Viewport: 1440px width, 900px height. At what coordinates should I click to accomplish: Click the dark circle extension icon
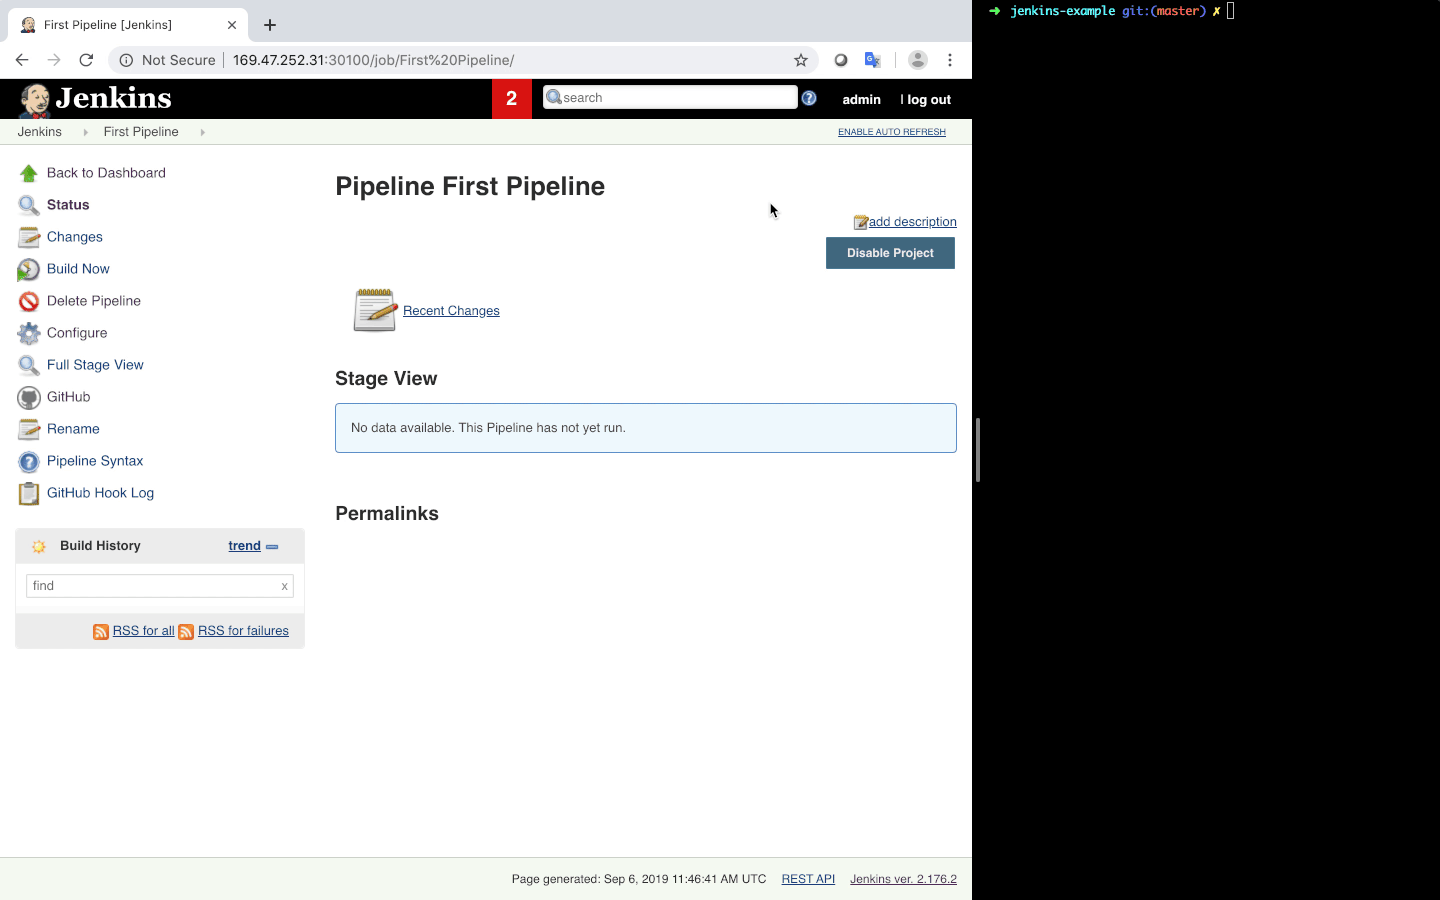click(841, 60)
